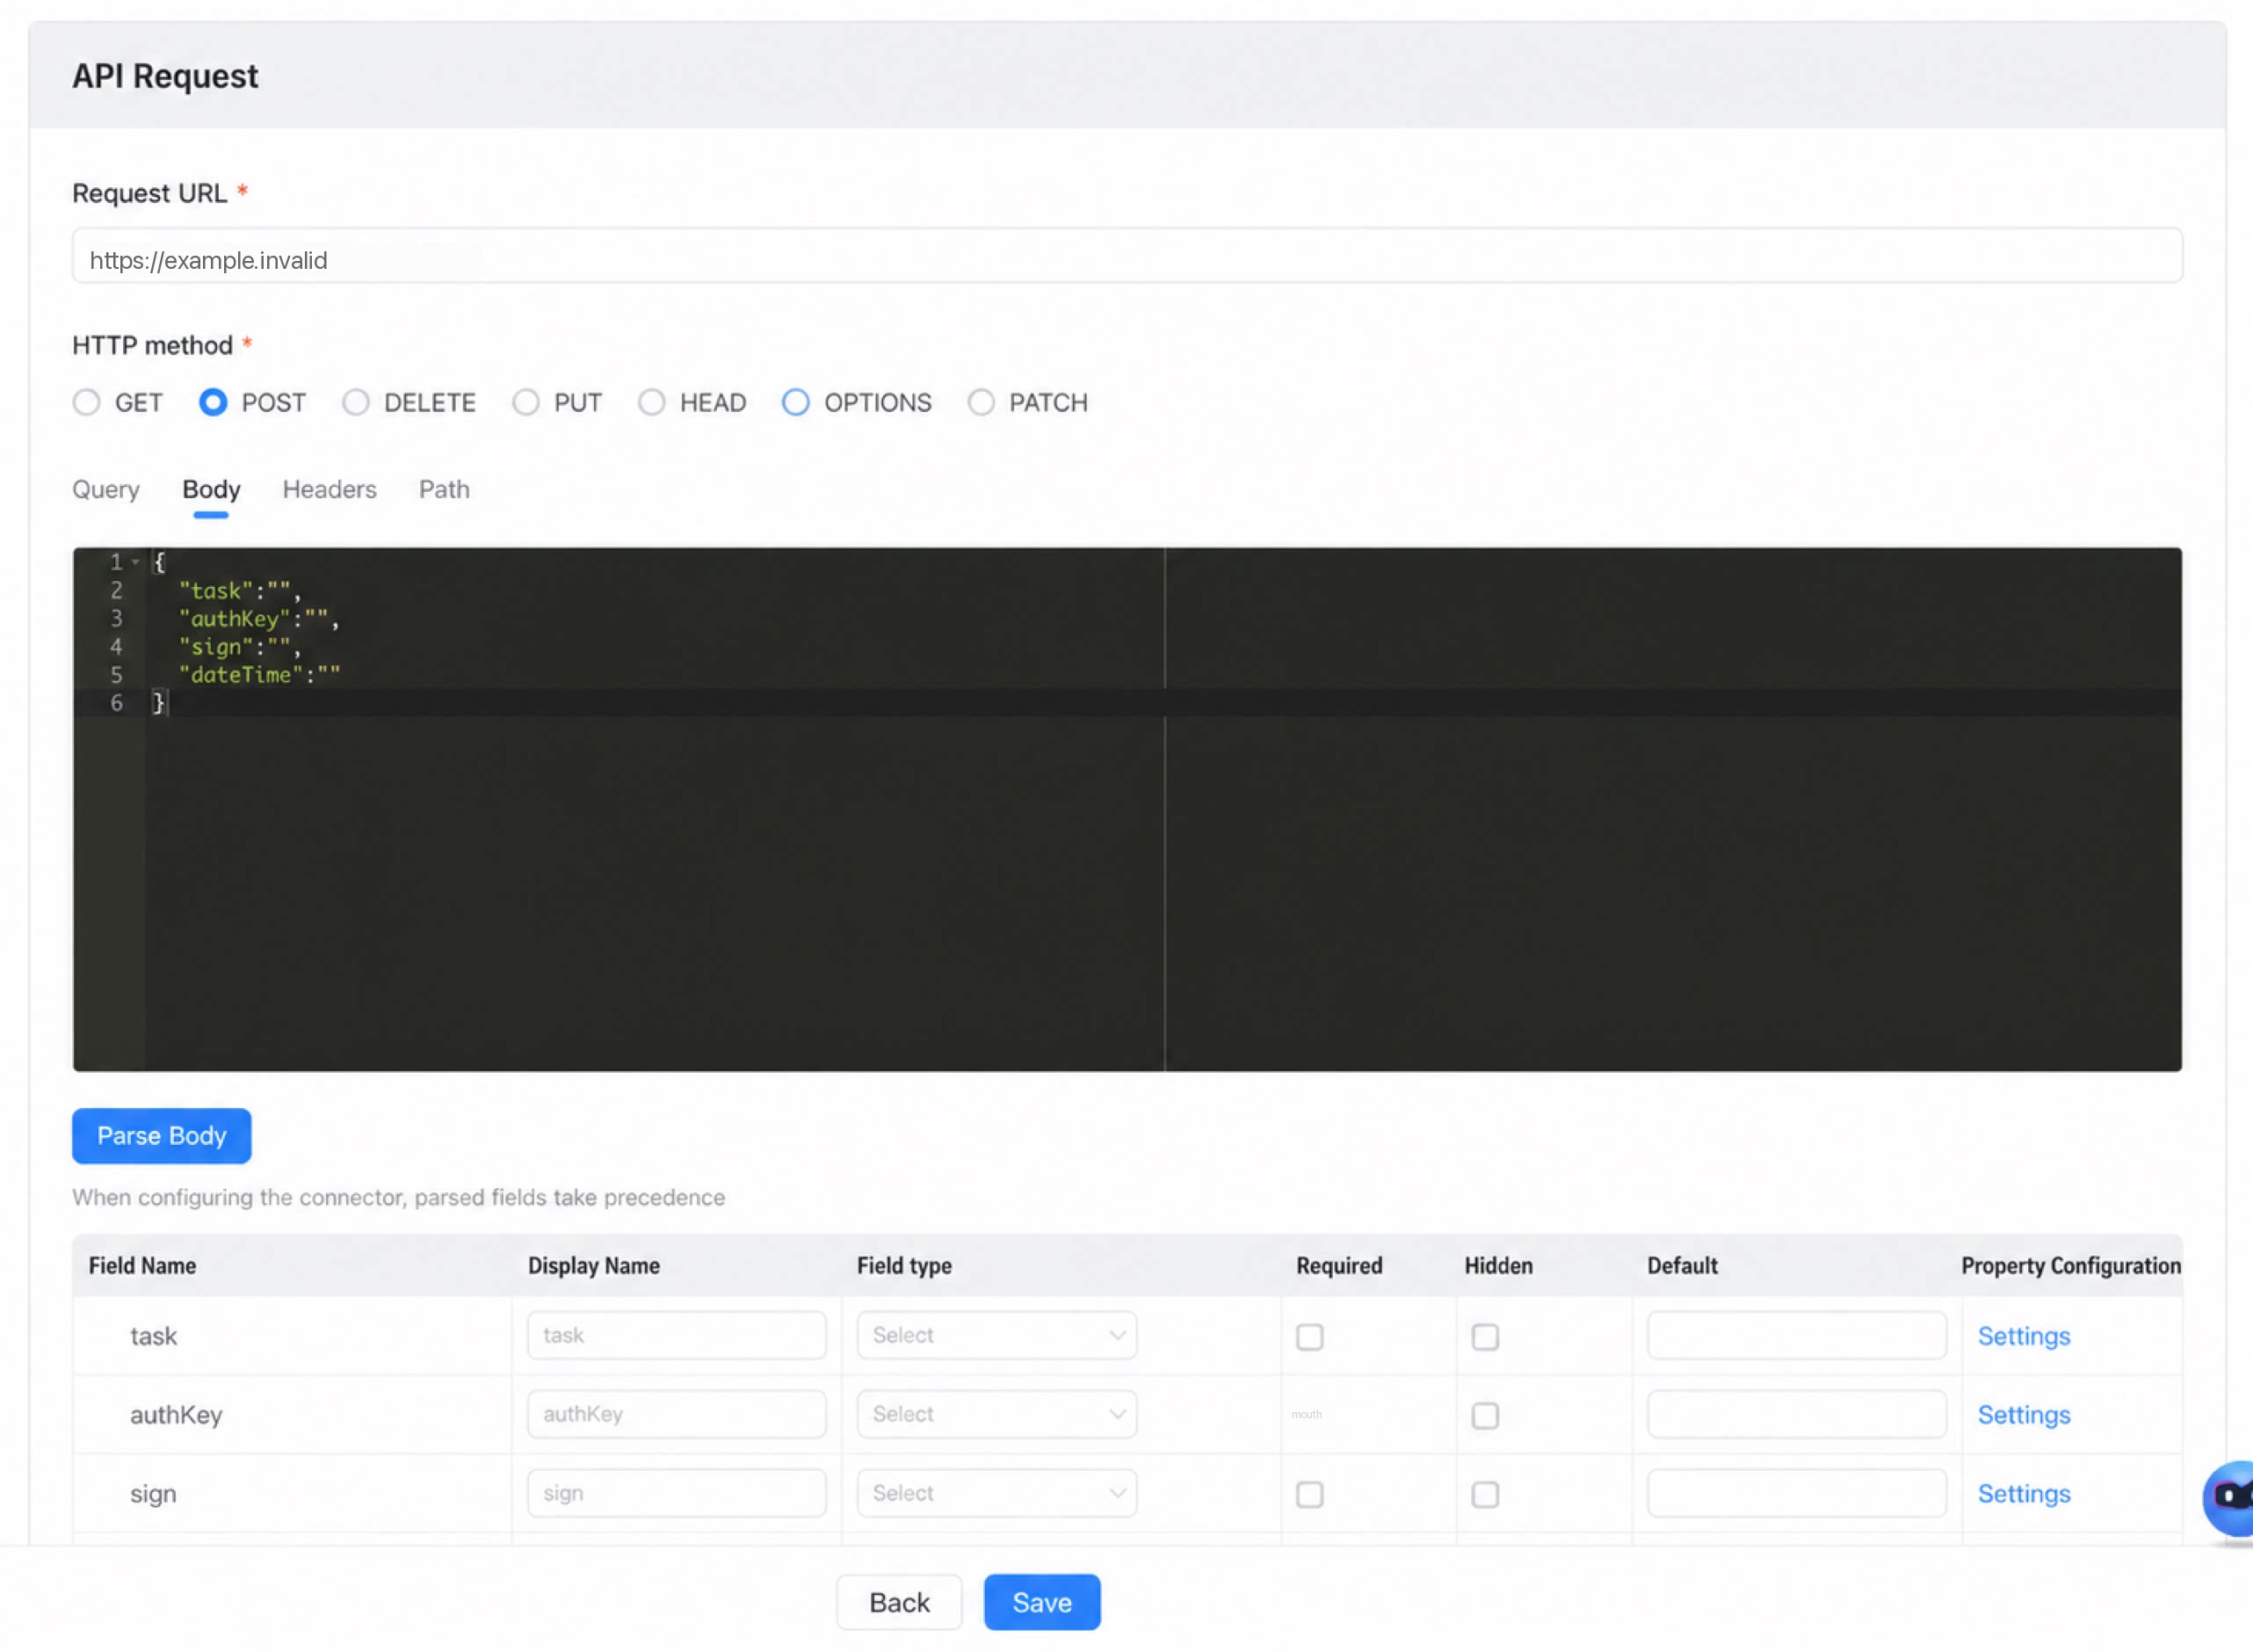The image size is (2253, 1652).
Task: Tick the Required checkbox for task
Action: 1309,1336
